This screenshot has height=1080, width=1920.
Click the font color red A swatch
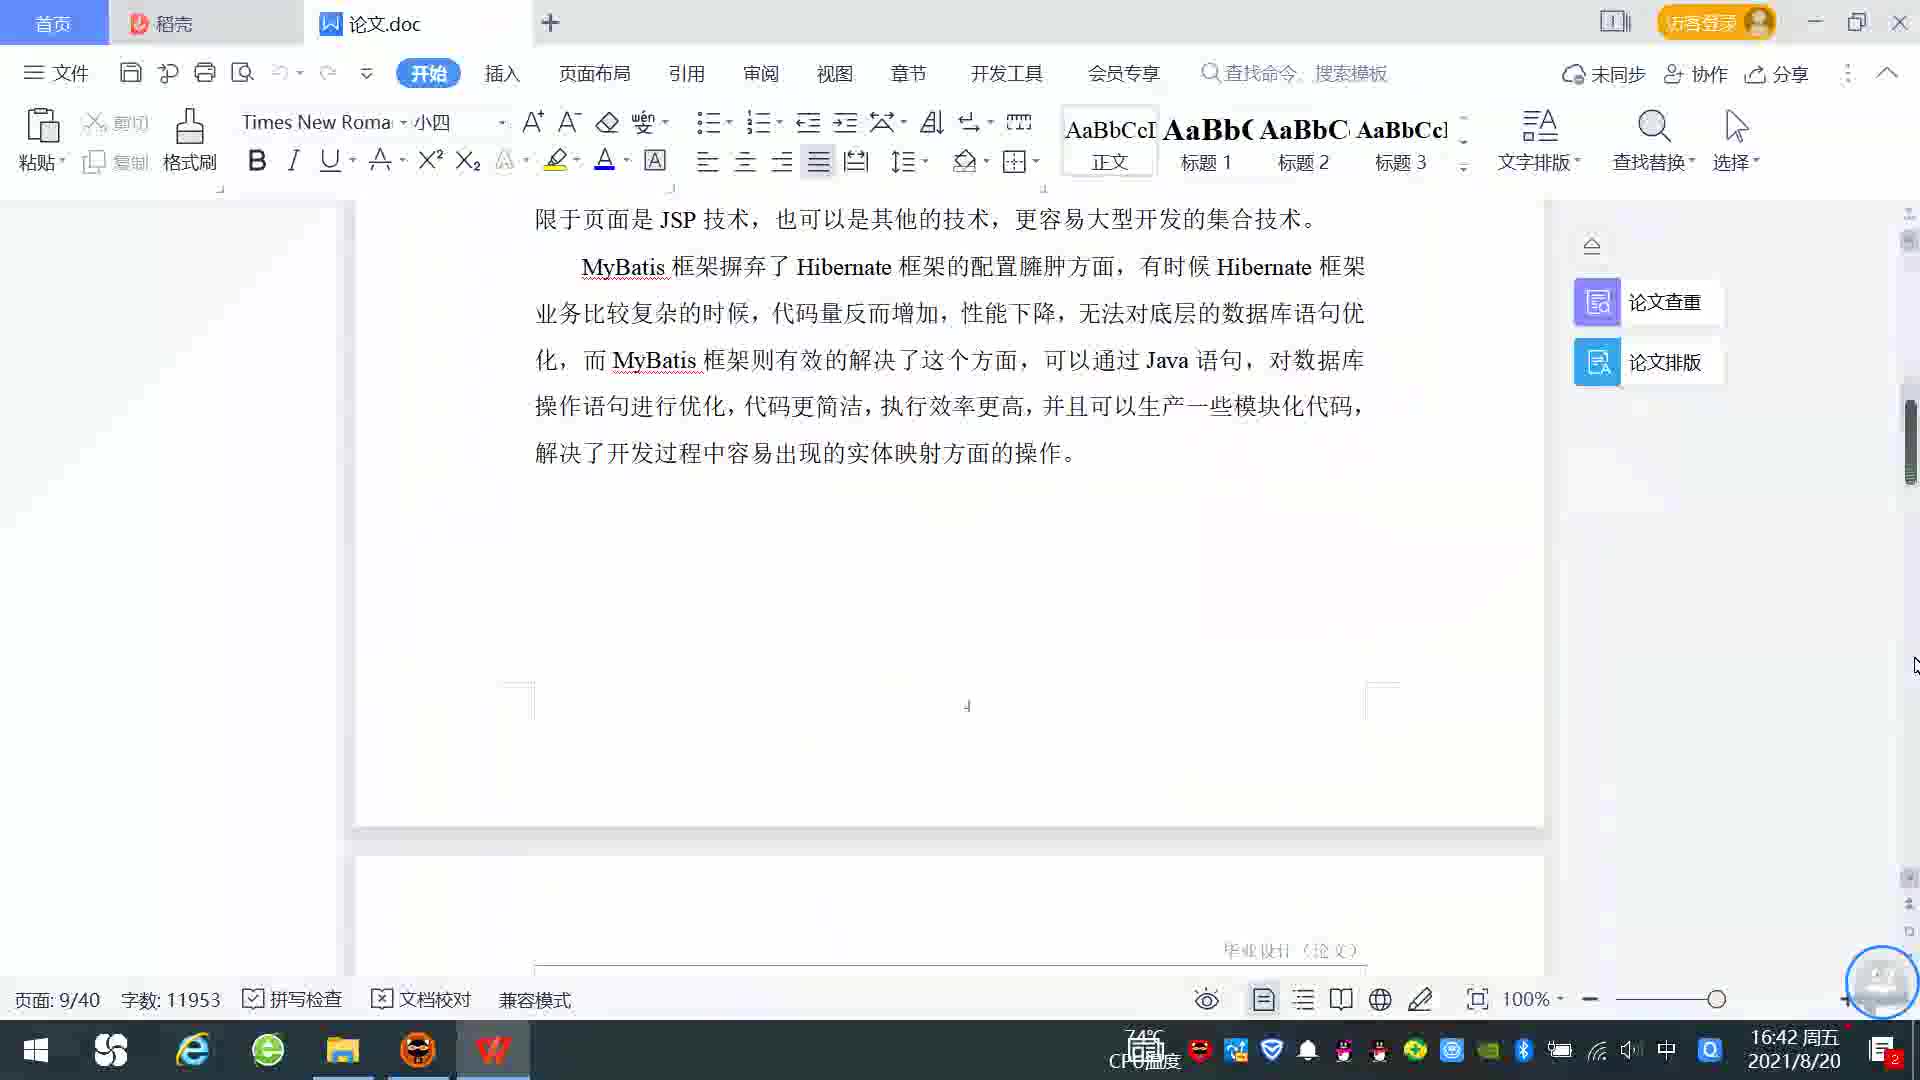604,161
